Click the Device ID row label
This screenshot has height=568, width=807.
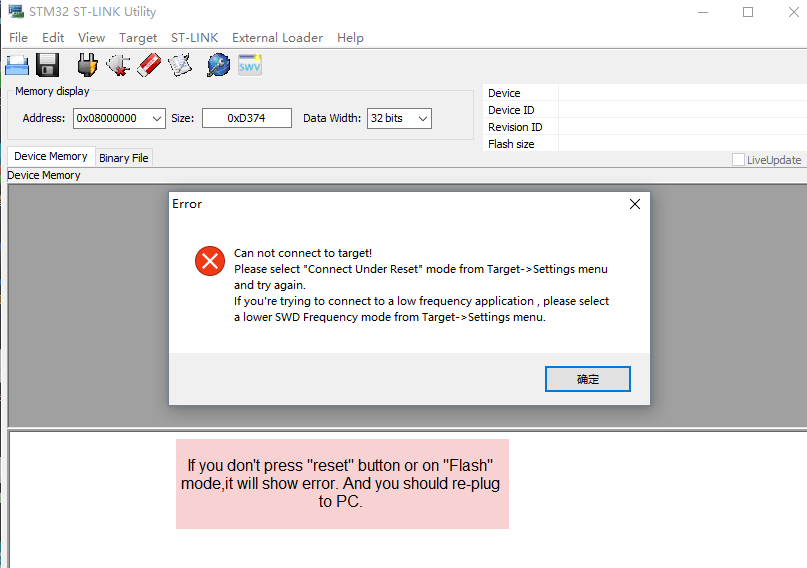(511, 110)
